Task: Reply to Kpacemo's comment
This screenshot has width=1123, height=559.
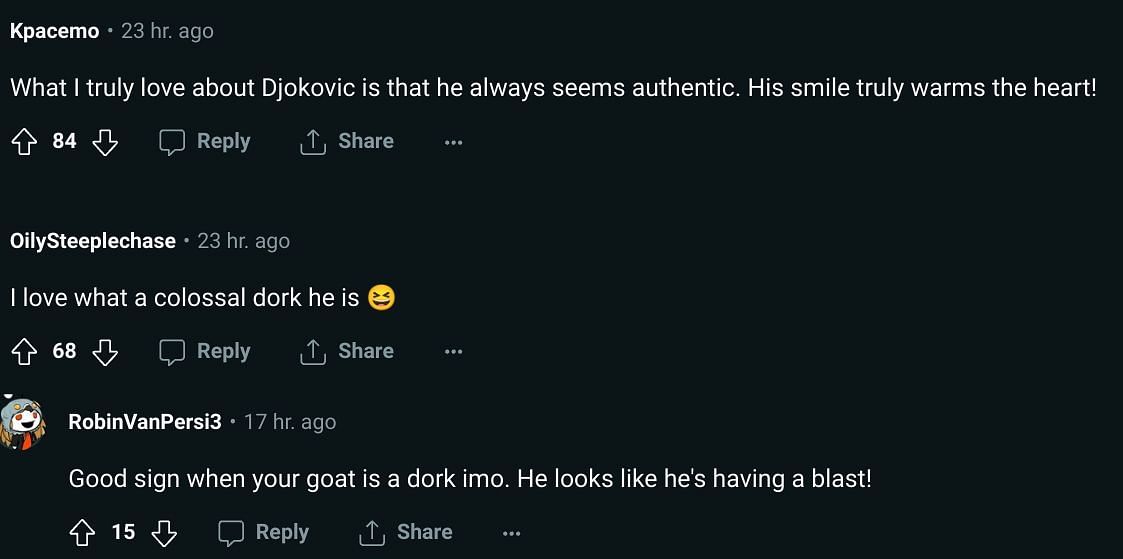Action: (x=205, y=142)
